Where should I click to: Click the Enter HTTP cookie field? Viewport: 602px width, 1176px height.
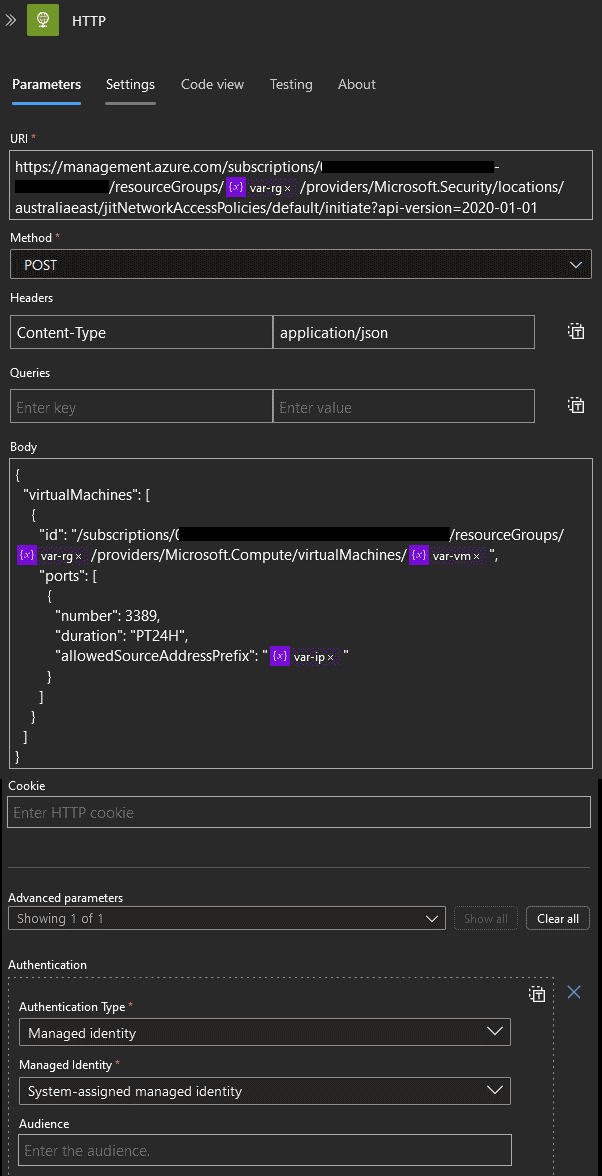[x=299, y=812]
